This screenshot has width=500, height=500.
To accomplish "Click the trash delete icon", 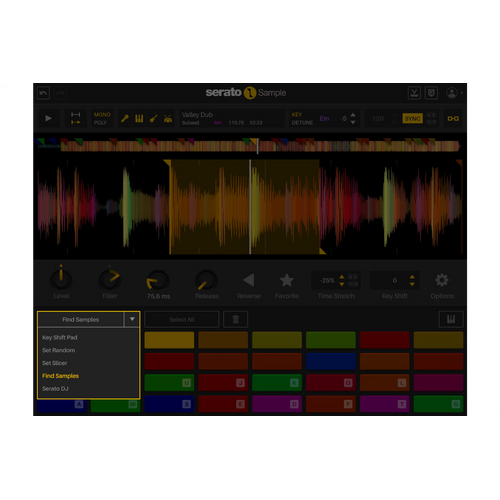I will 236,319.
